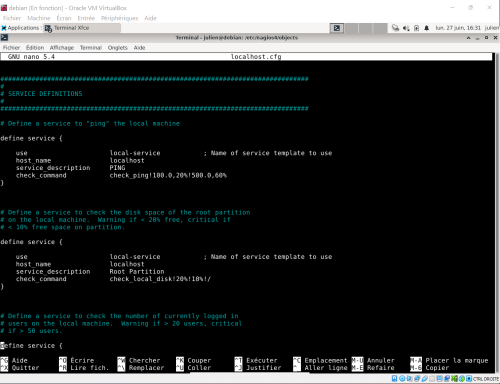
Task: Roll up terminal window with up-arrow button
Action: tap(468, 38)
